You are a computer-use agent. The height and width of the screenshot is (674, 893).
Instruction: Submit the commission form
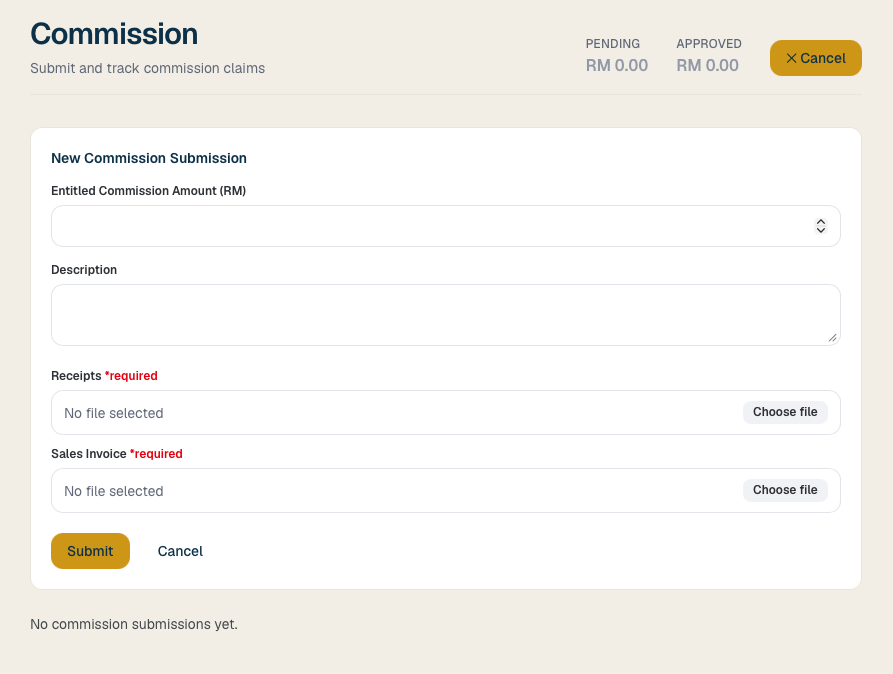(x=91, y=551)
